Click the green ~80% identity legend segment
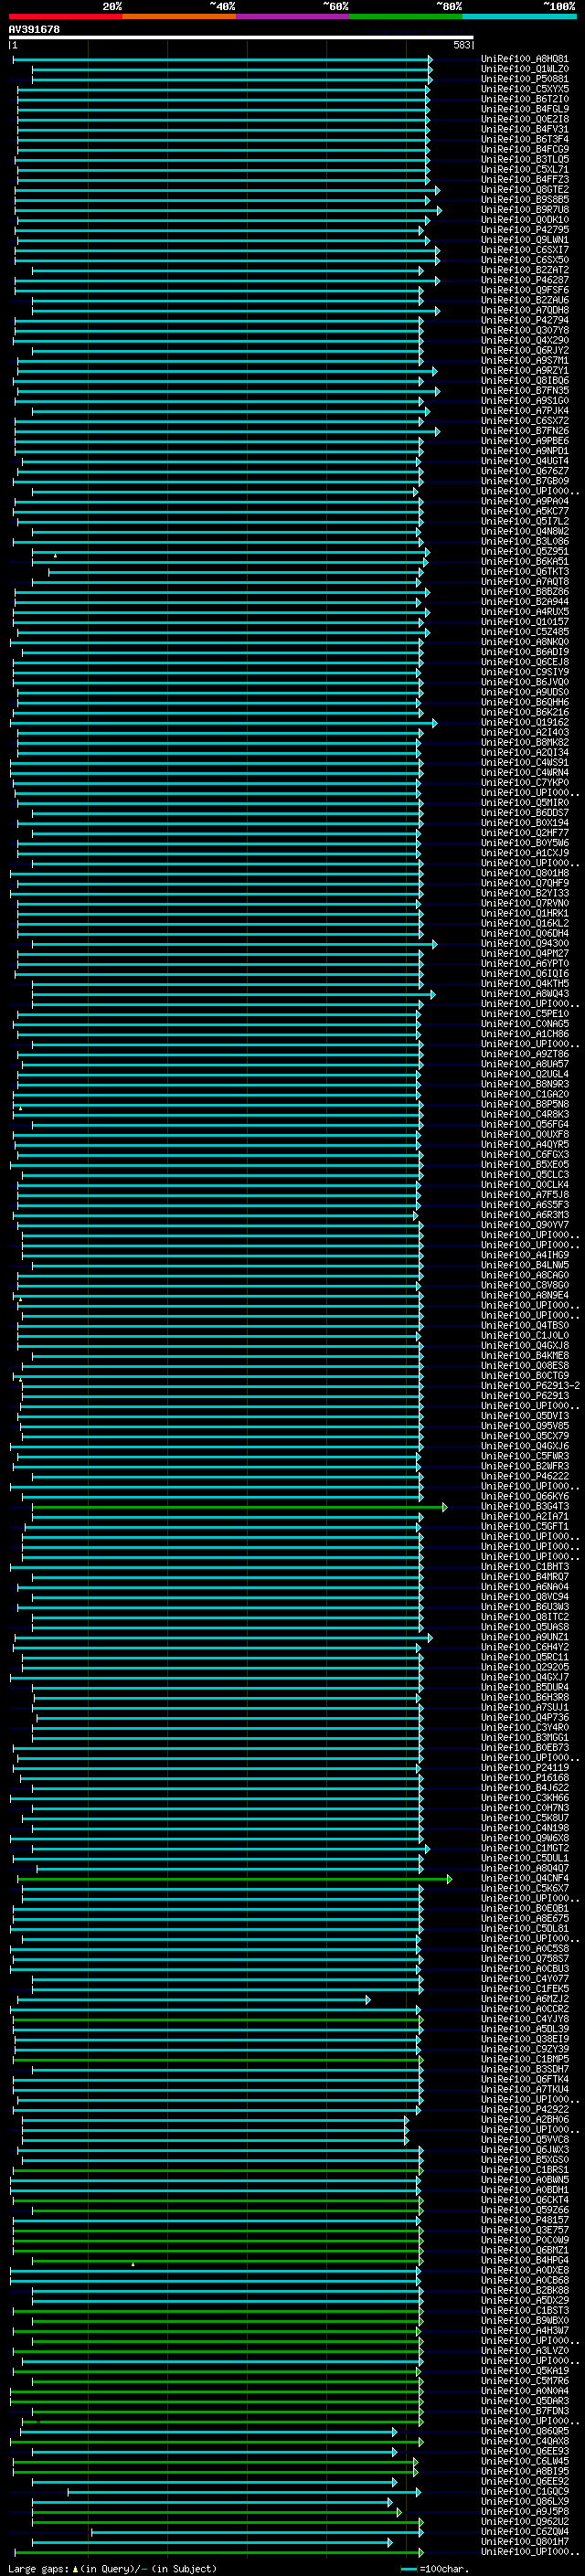The width and height of the screenshot is (585, 2576). pyautogui.click(x=406, y=16)
